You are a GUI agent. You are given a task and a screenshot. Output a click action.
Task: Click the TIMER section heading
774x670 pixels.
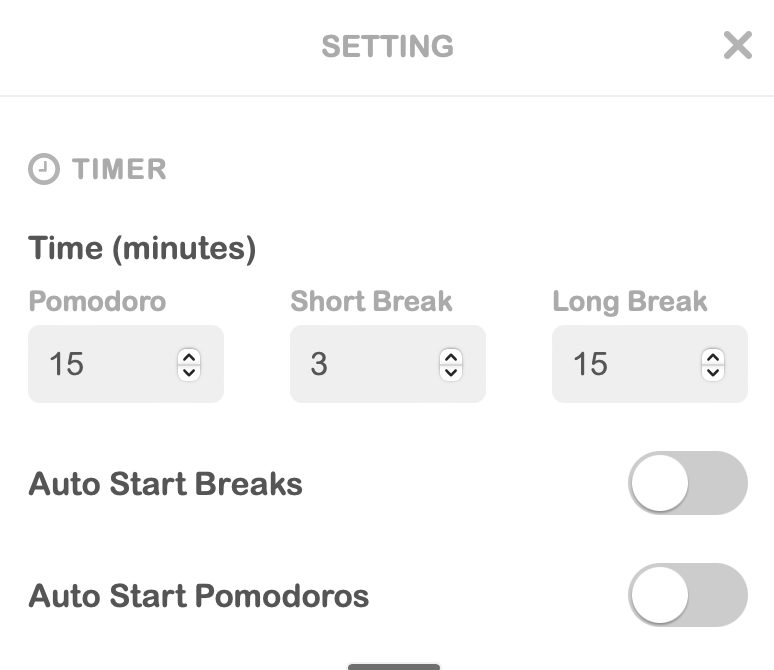pyautogui.click(x=119, y=169)
